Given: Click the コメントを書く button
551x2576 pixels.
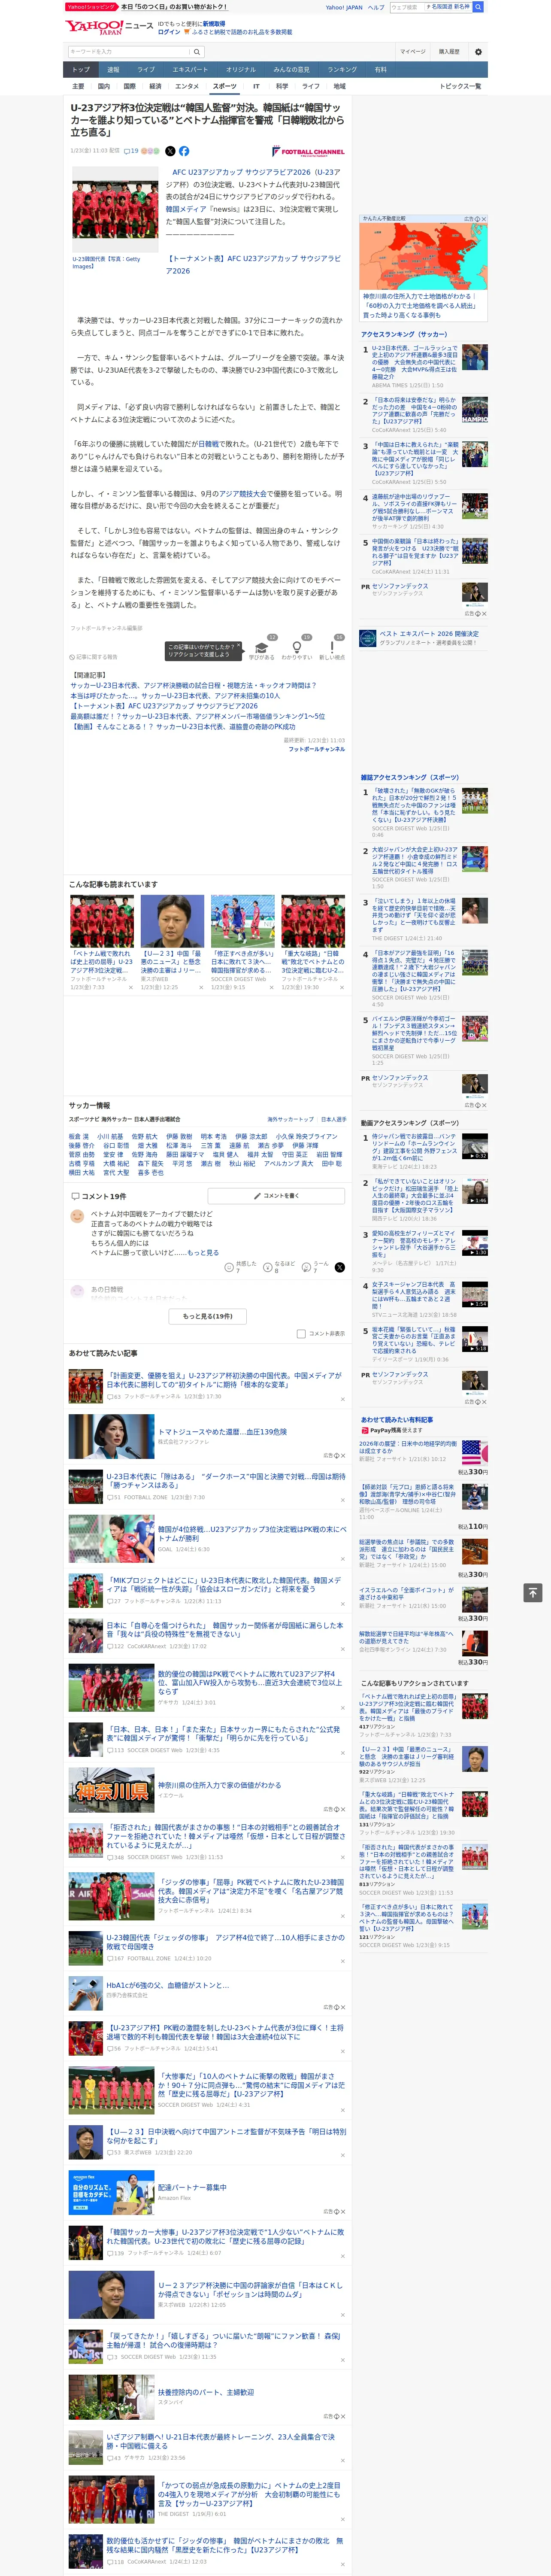Looking at the screenshot, I should pos(276,1196).
